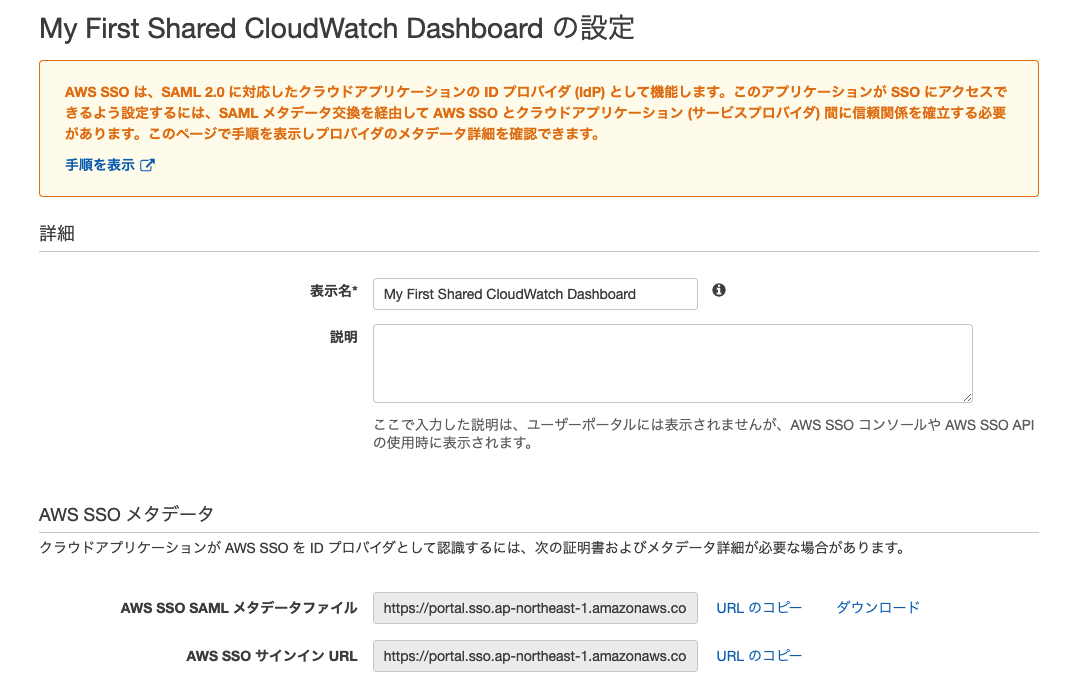Click the AWS SSO メタデータ section heading
Viewport: 1087px width, 686px height.
coord(126,514)
